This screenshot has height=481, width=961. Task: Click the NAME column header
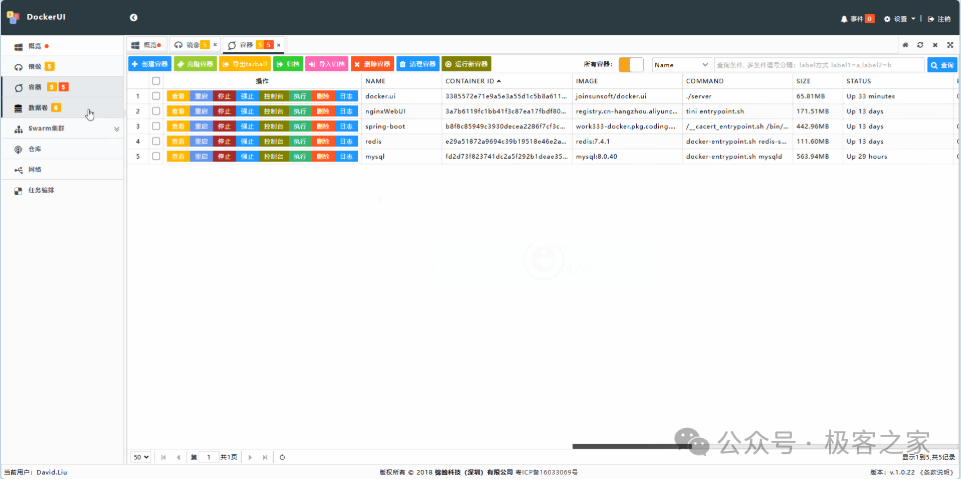pyautogui.click(x=401, y=81)
